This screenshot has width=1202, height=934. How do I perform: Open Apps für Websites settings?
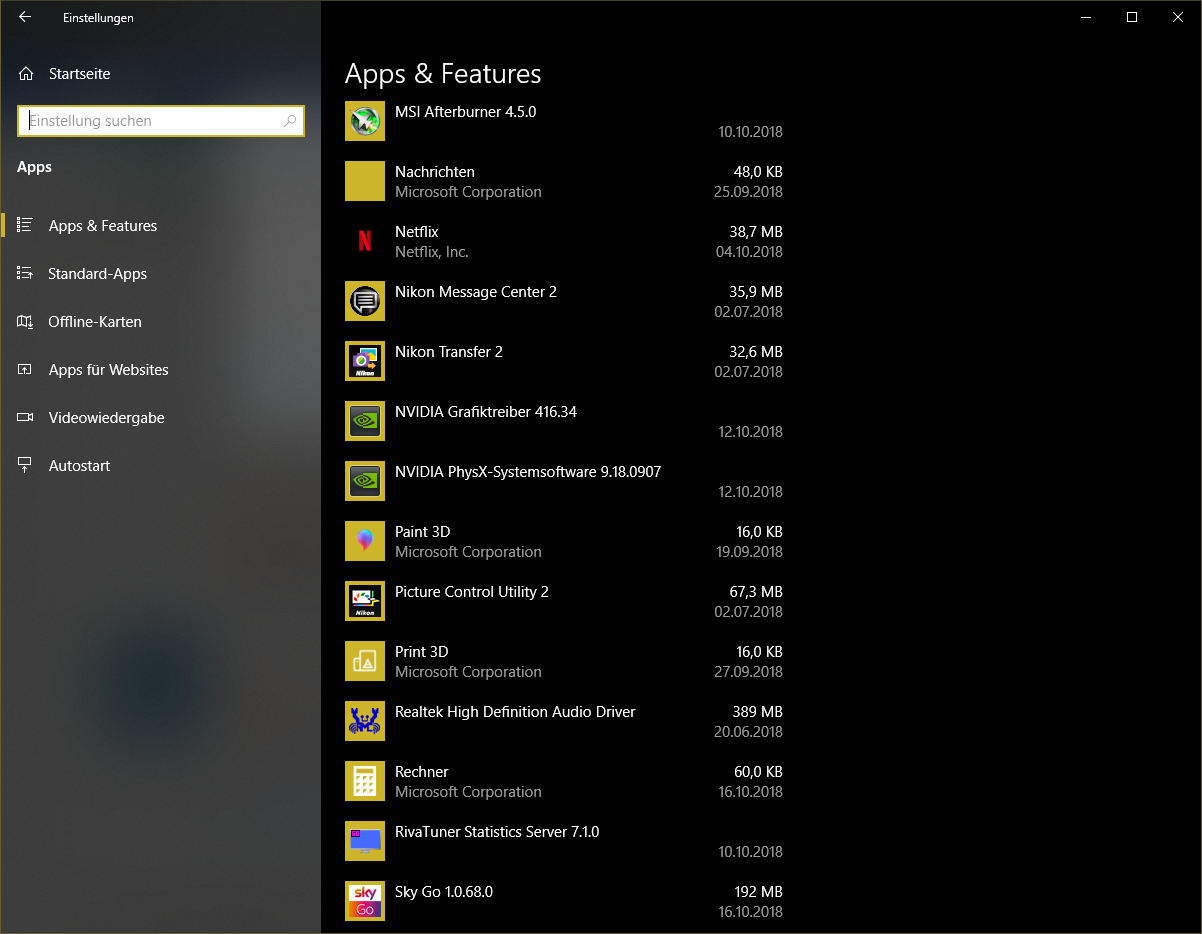tap(160, 370)
